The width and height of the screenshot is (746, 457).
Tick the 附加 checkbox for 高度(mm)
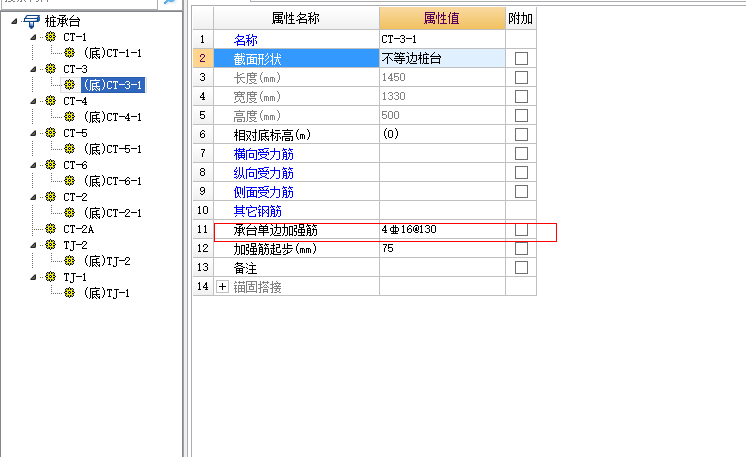pyautogui.click(x=521, y=116)
